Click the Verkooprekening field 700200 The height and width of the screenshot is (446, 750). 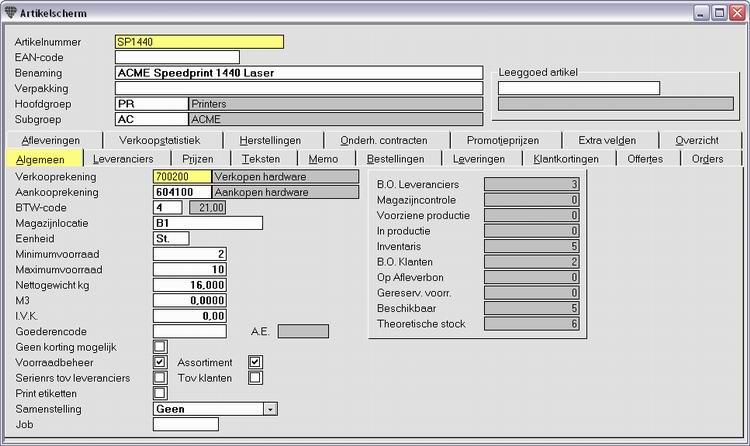(x=182, y=177)
